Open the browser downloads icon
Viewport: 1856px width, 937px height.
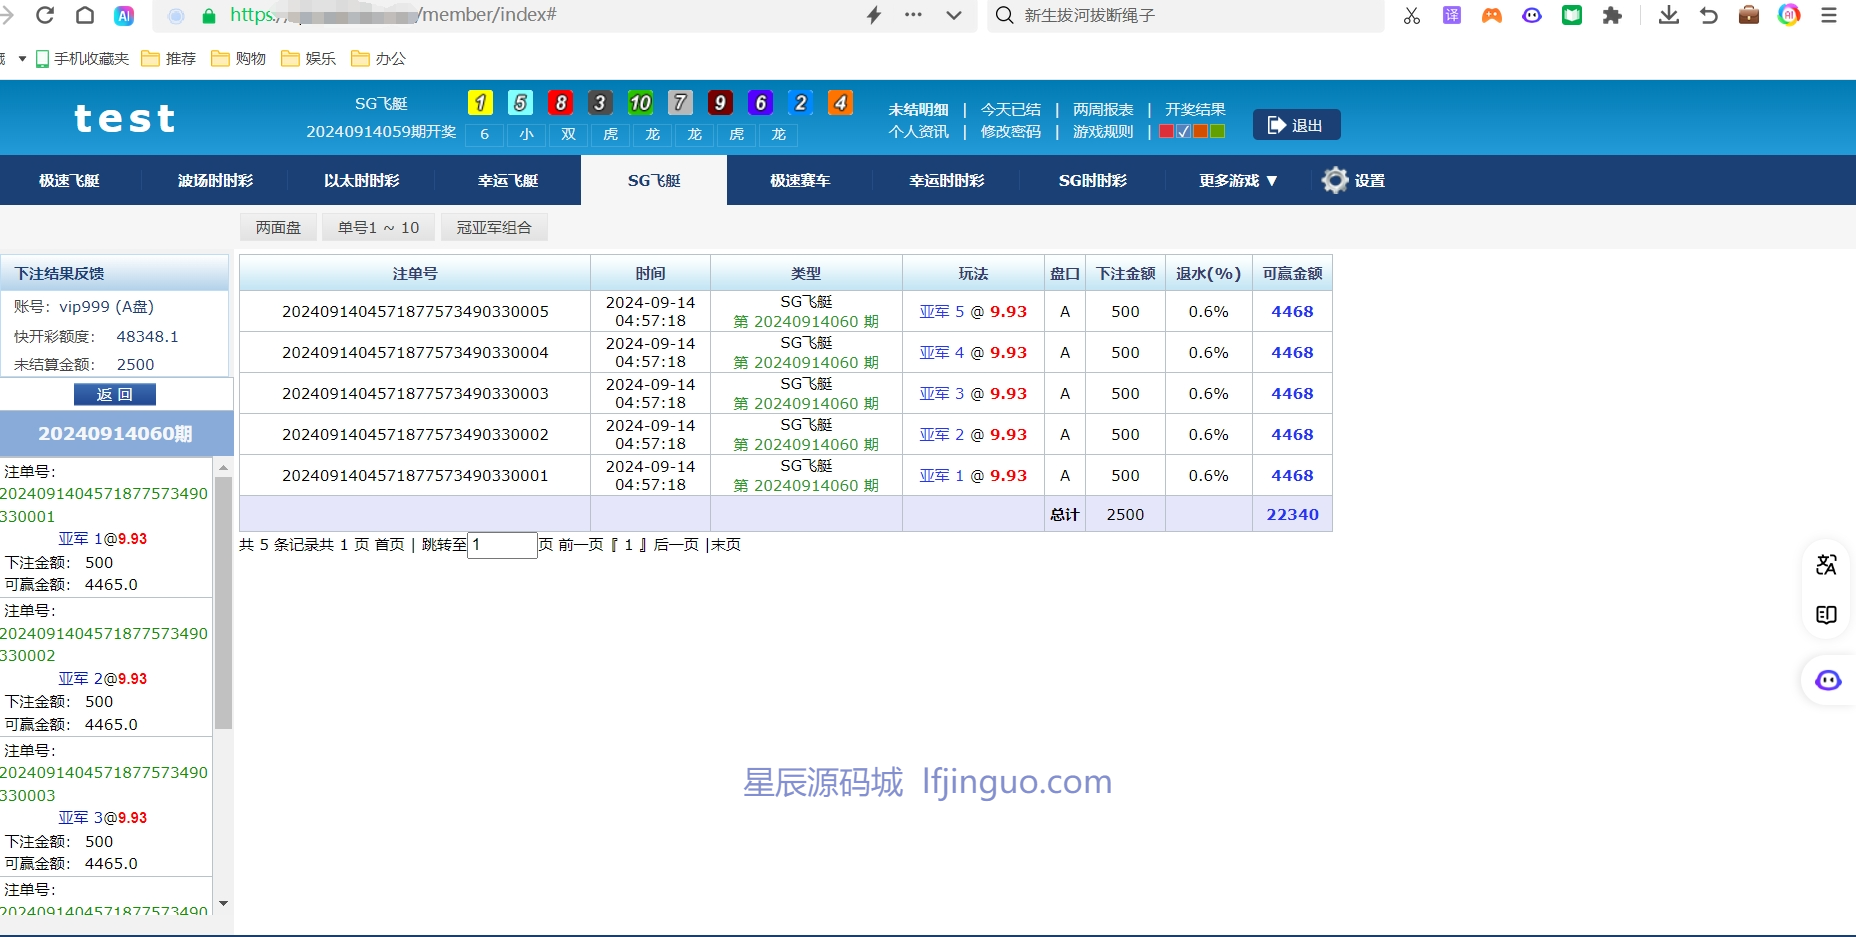[1669, 15]
